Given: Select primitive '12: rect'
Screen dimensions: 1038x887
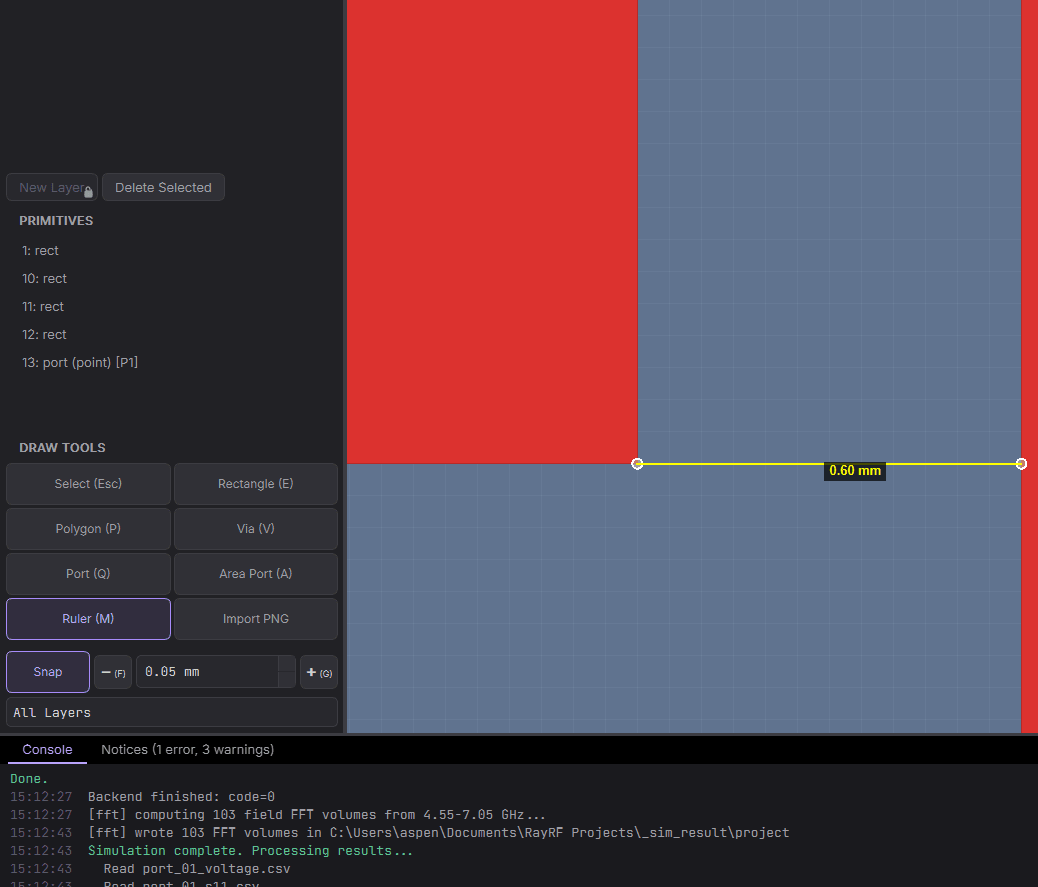Looking at the screenshot, I should tap(44, 334).
